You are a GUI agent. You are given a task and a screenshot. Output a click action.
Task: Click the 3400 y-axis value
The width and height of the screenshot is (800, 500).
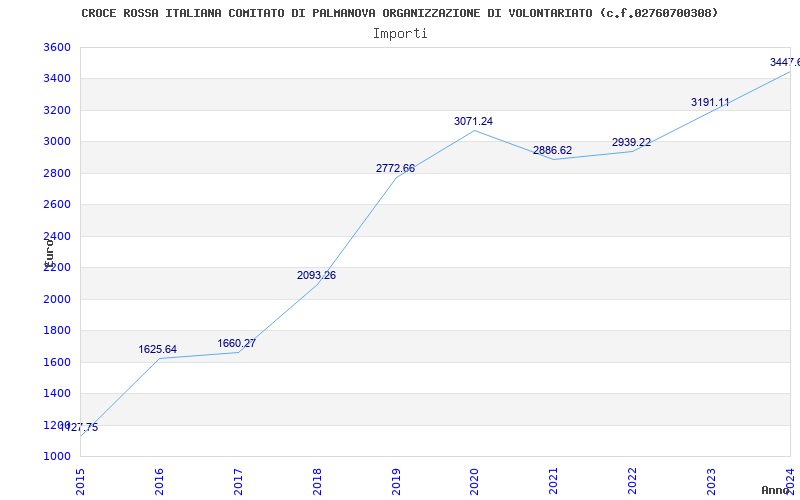tap(57, 79)
